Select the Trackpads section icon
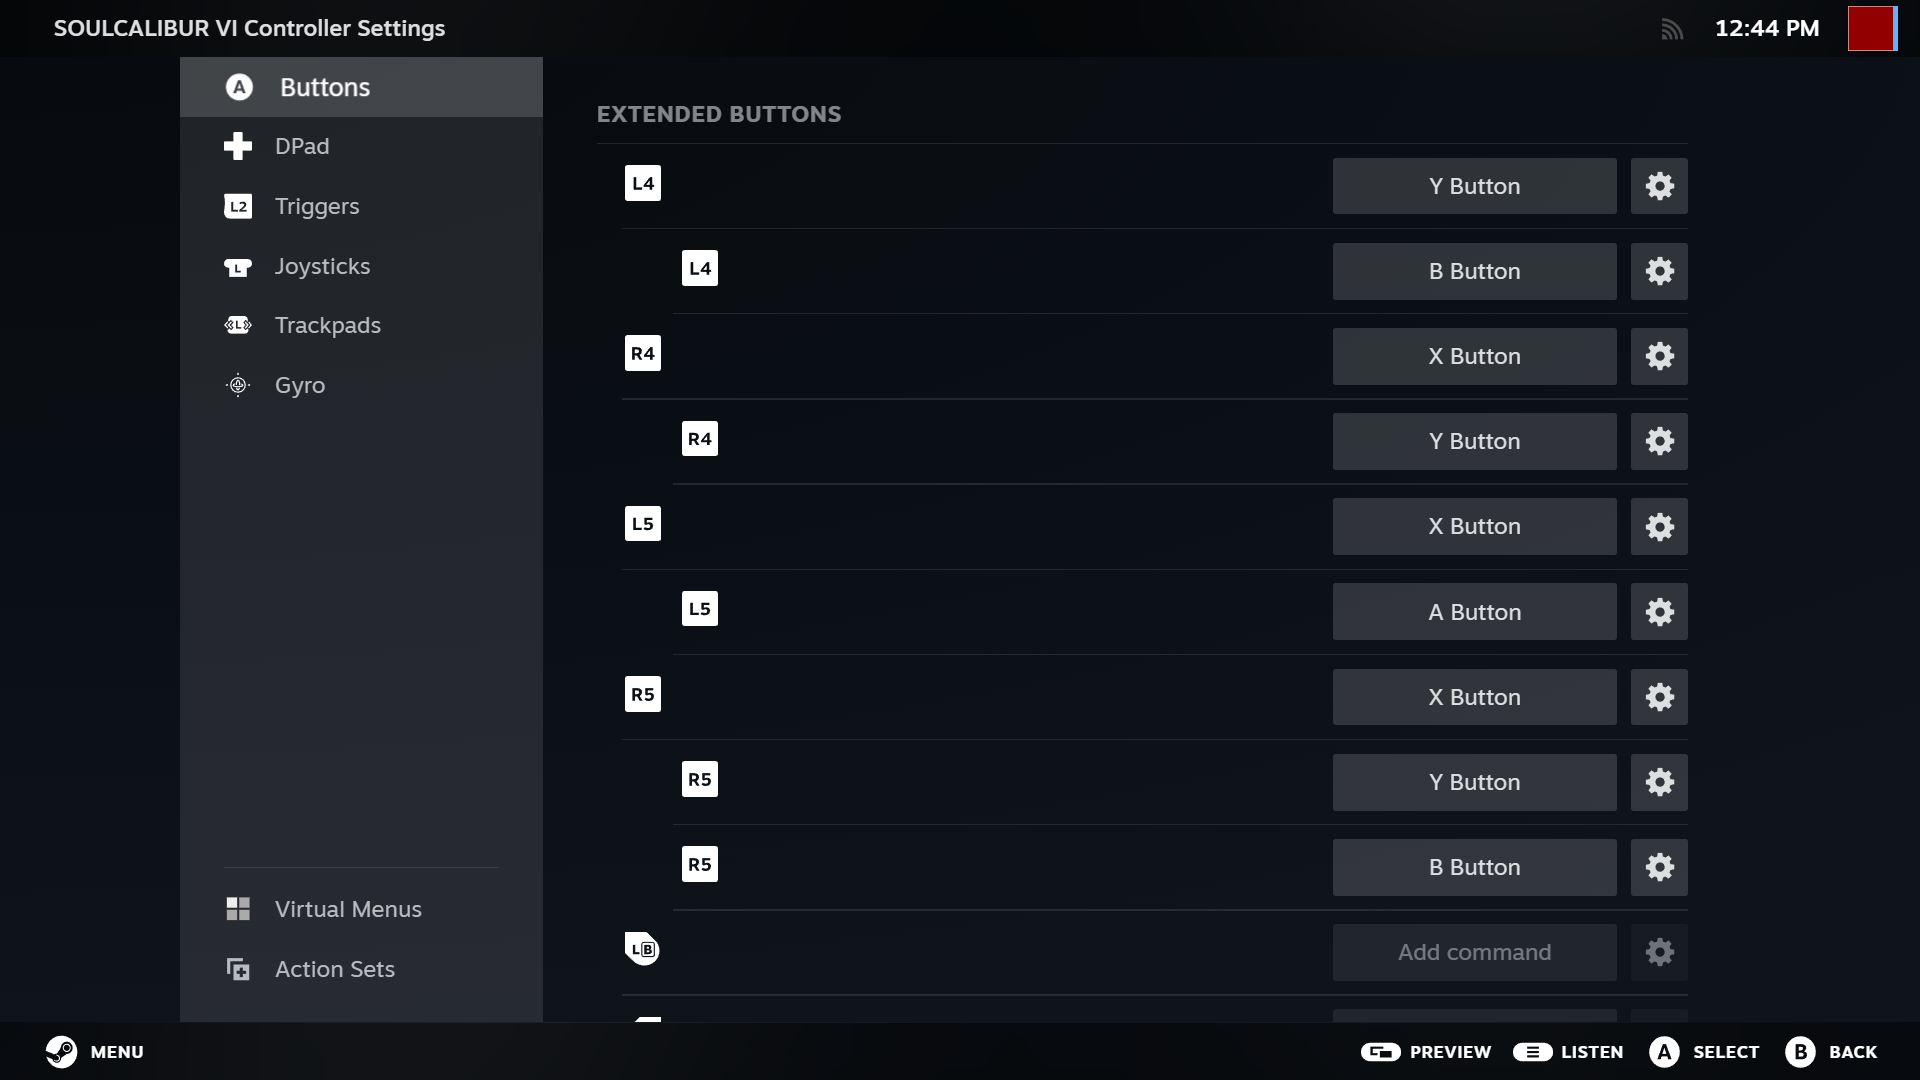The image size is (1920, 1080). coord(237,325)
